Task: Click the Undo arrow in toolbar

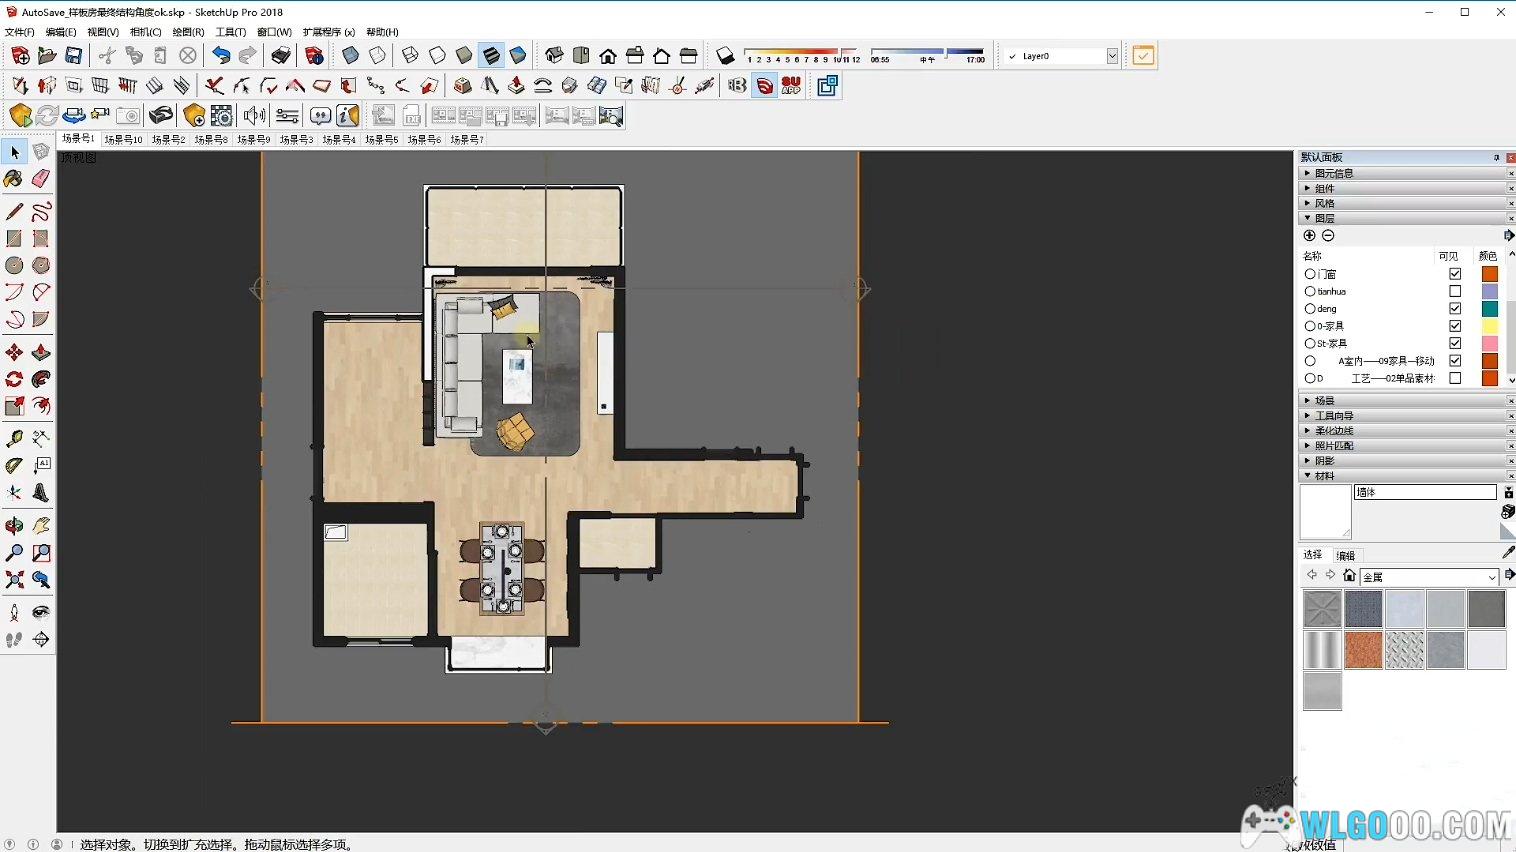Action: pos(221,56)
